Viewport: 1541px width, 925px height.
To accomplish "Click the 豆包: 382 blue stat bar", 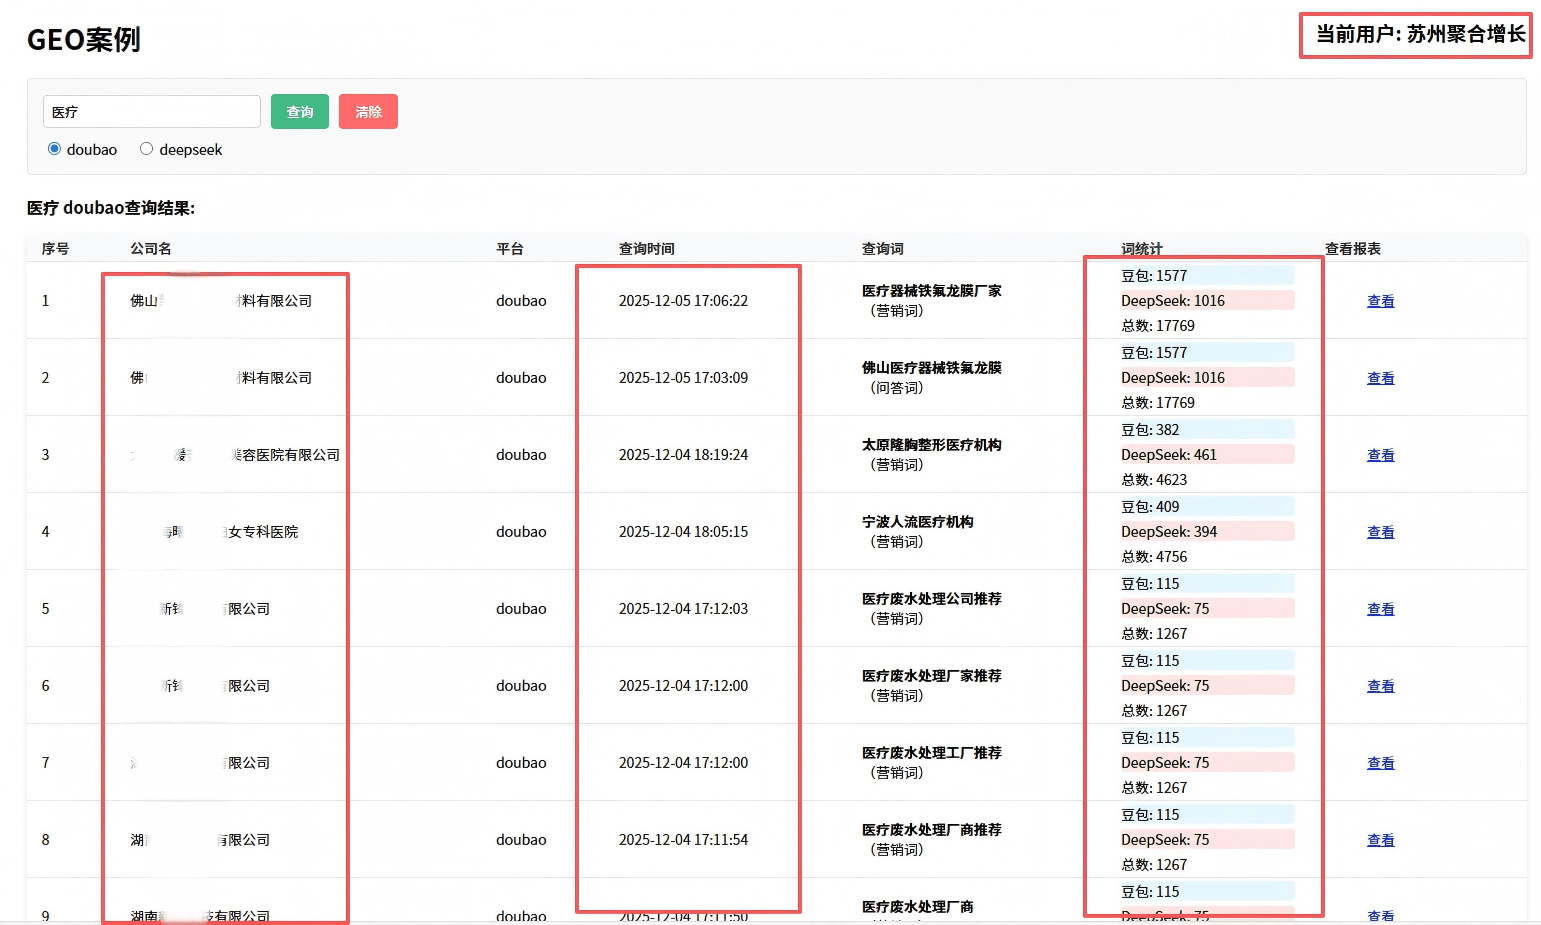I will click(1206, 430).
